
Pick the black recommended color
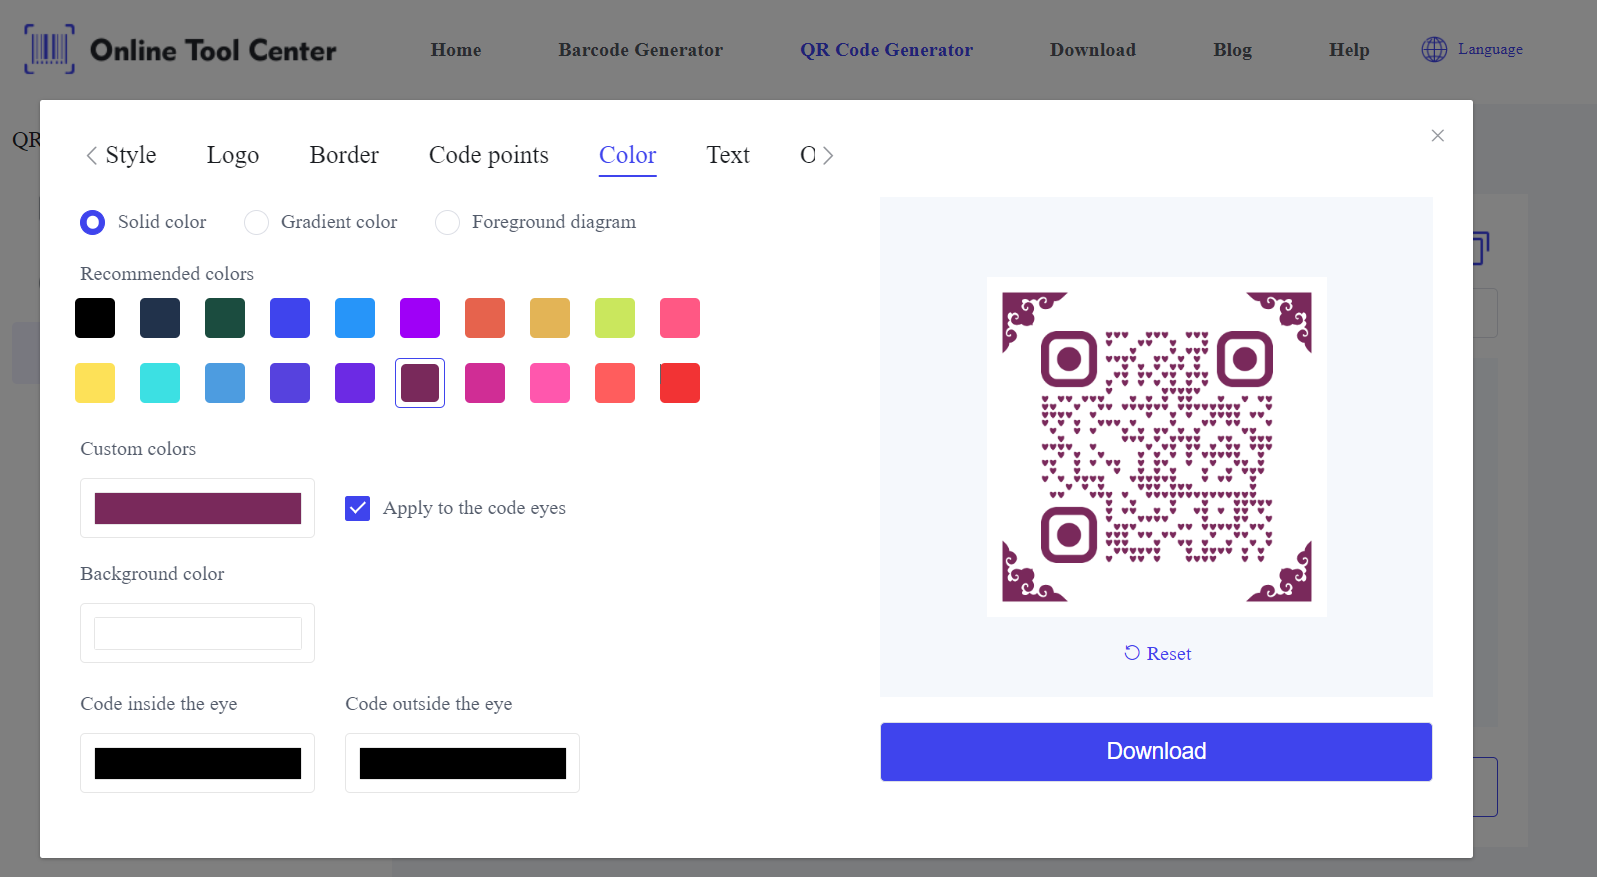95,318
